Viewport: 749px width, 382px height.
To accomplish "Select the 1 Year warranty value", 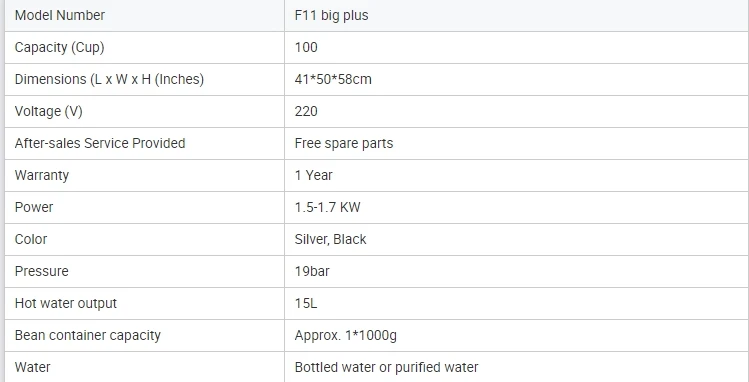I will point(313,175).
